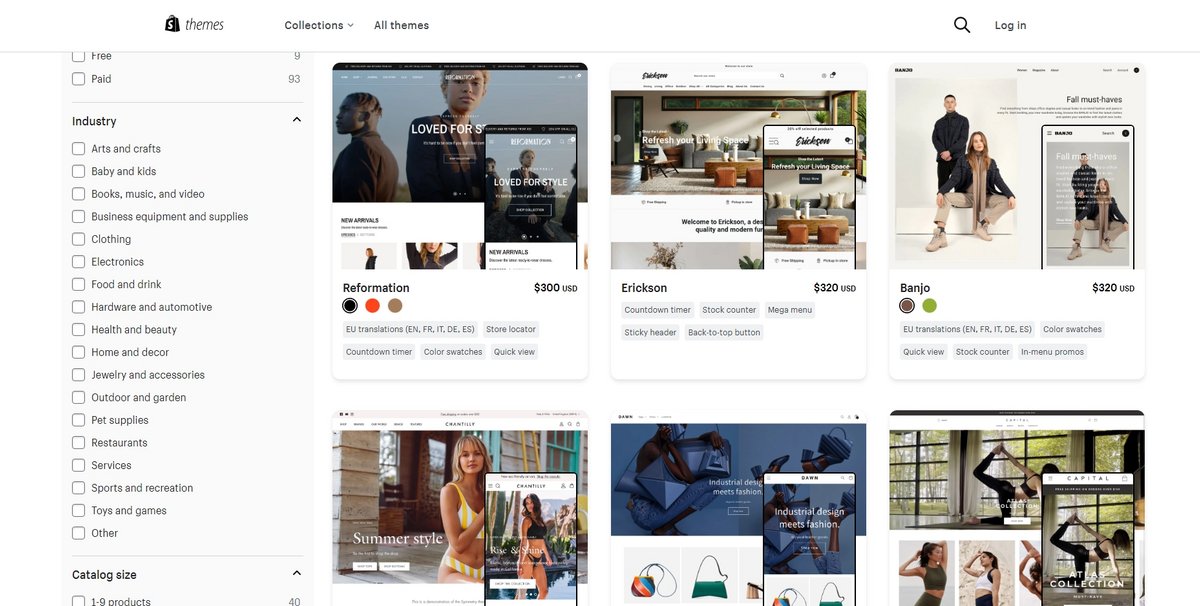Check the Electronics industry checkbox
The image size is (1200, 606).
tap(78, 261)
